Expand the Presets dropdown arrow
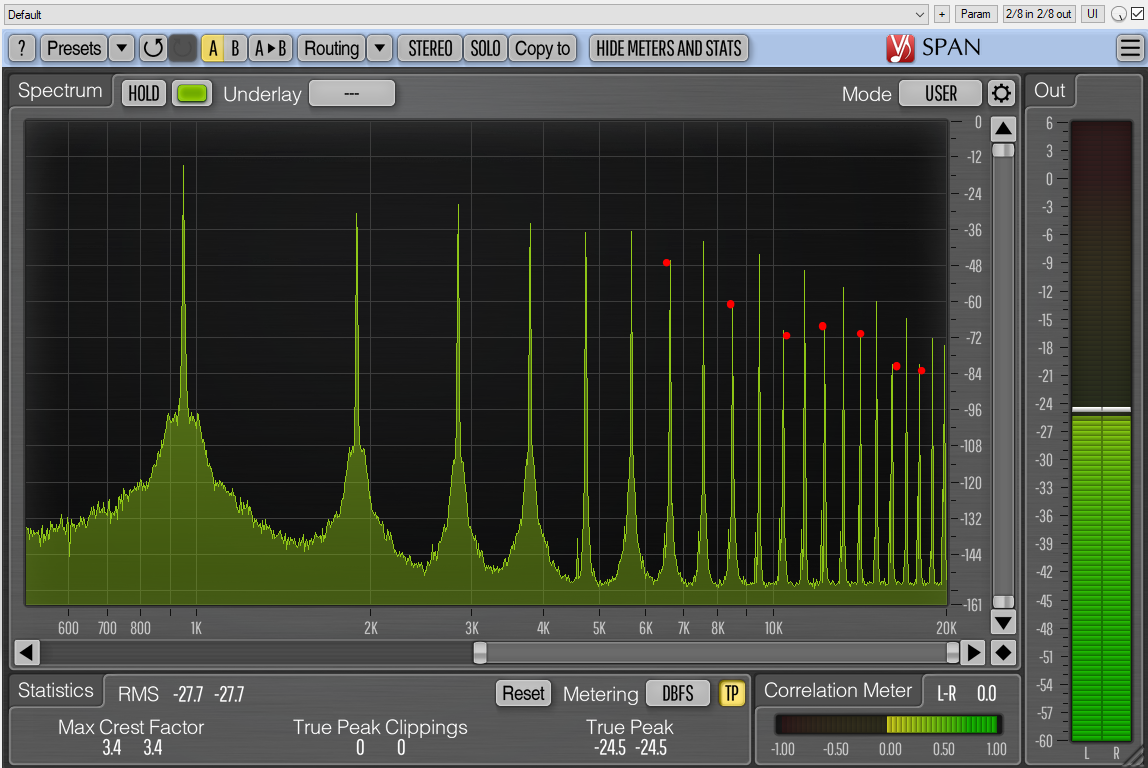The width and height of the screenshot is (1148, 768). 121,48
